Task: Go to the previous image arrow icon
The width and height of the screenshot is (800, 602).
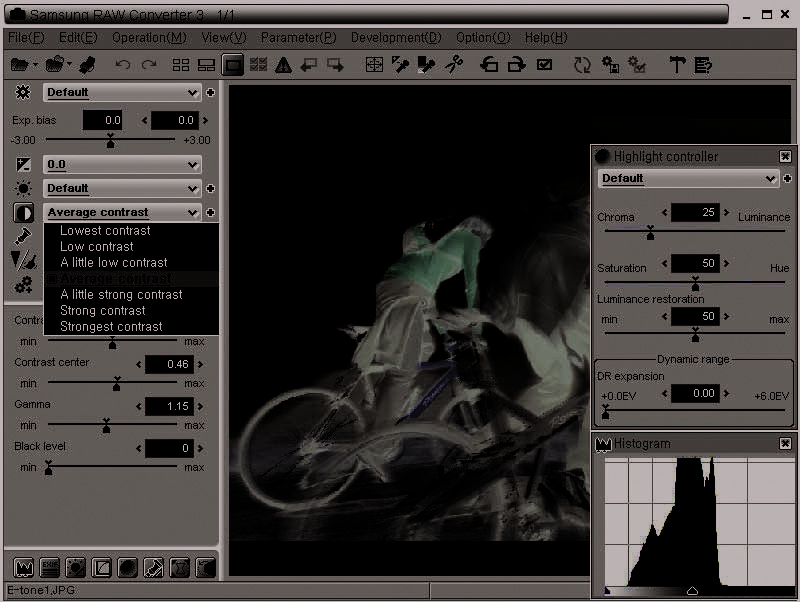Action: click(x=309, y=65)
